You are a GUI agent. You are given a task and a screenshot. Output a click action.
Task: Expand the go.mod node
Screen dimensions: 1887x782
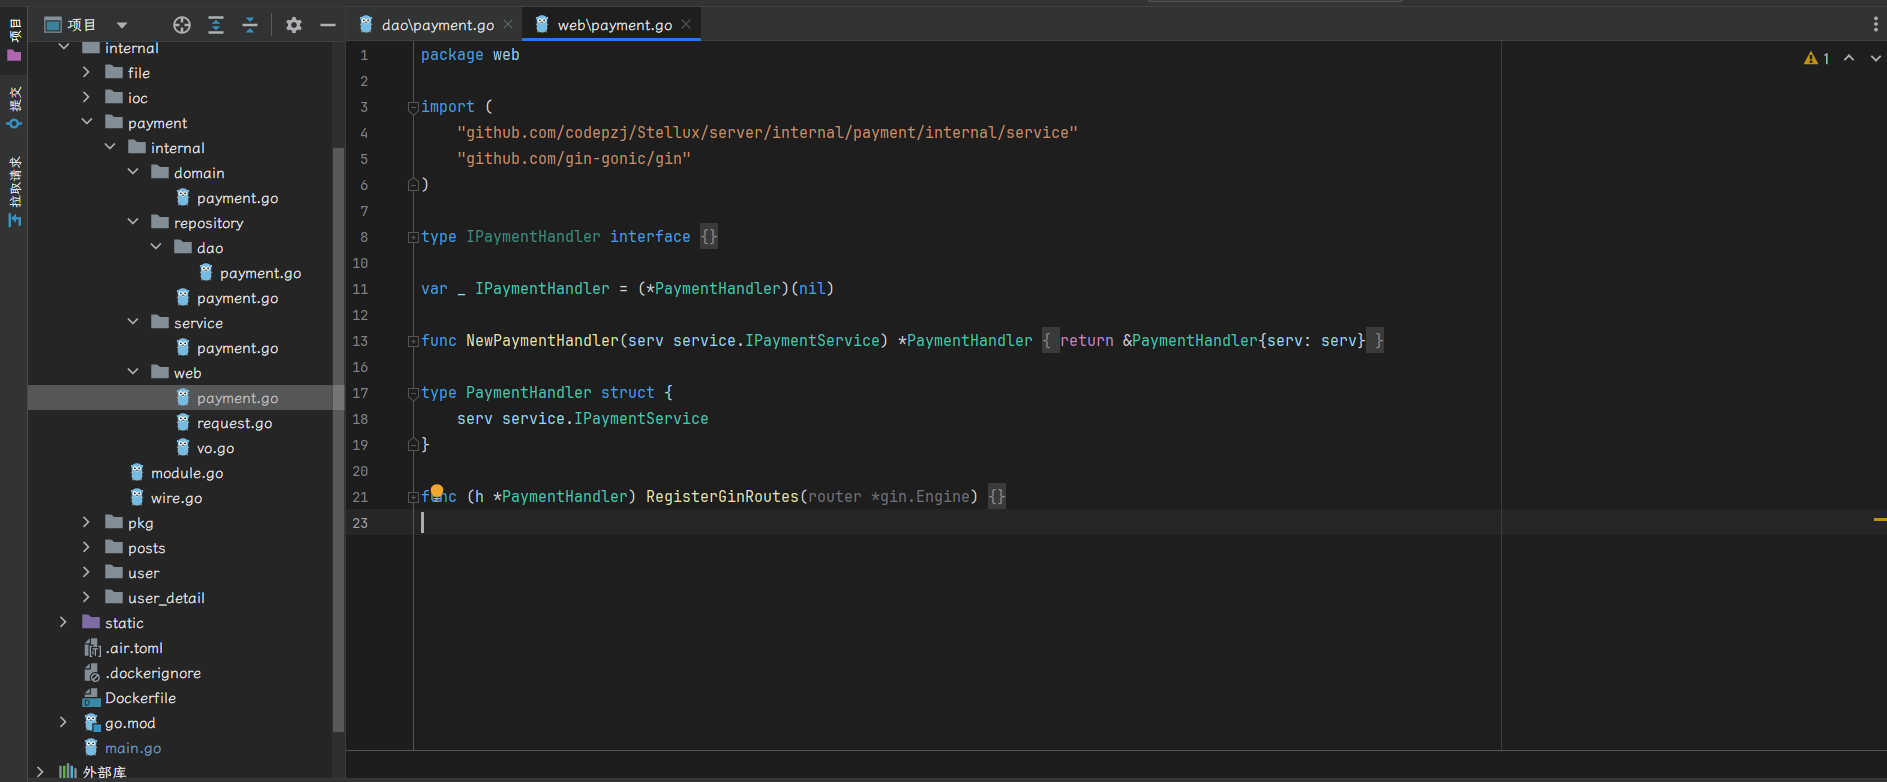64,722
